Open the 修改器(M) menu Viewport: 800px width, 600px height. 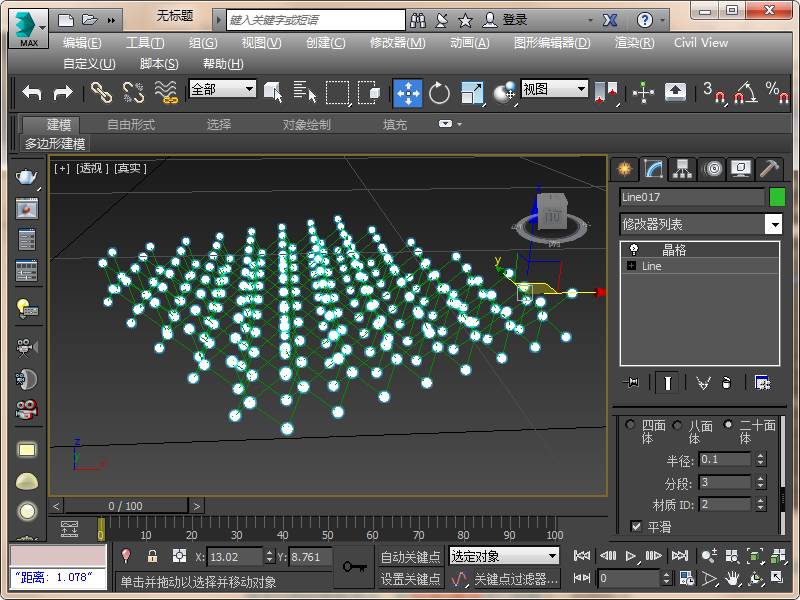[x=397, y=42]
